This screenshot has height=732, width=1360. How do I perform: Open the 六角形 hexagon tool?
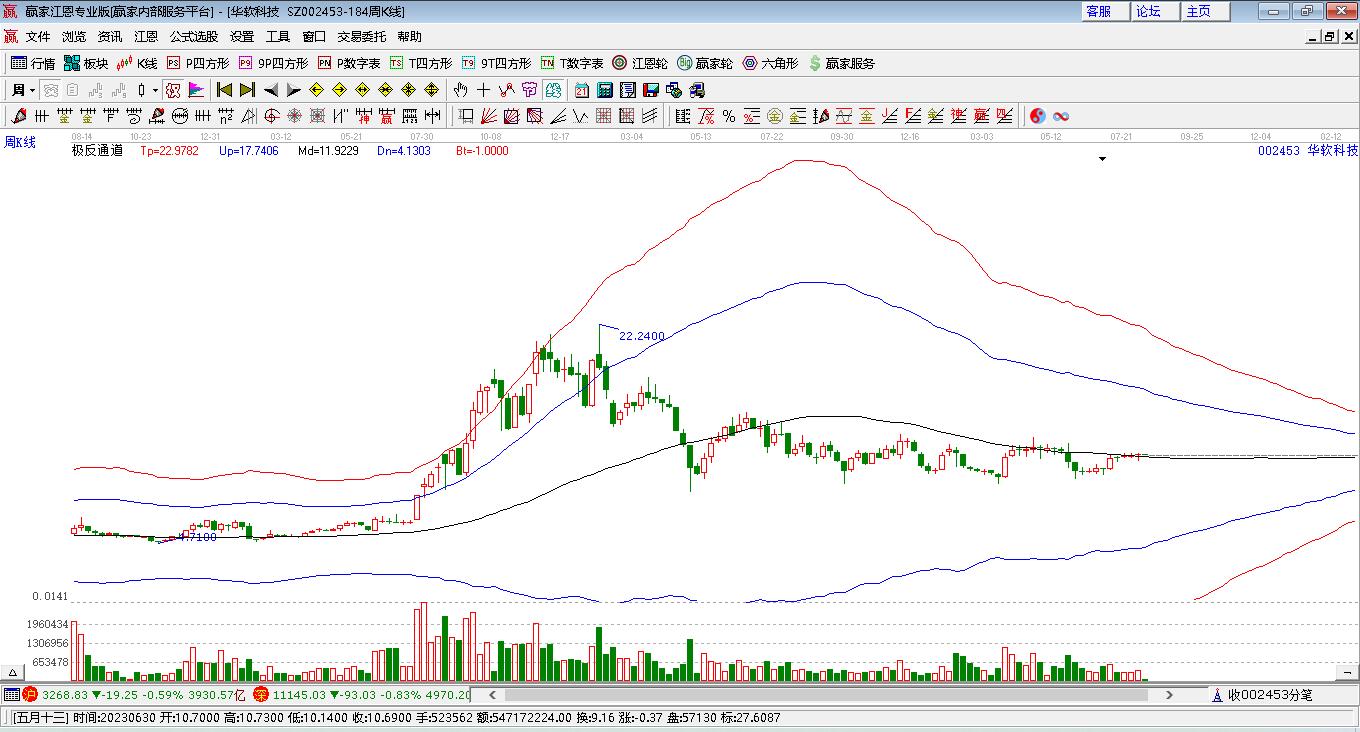[770, 63]
